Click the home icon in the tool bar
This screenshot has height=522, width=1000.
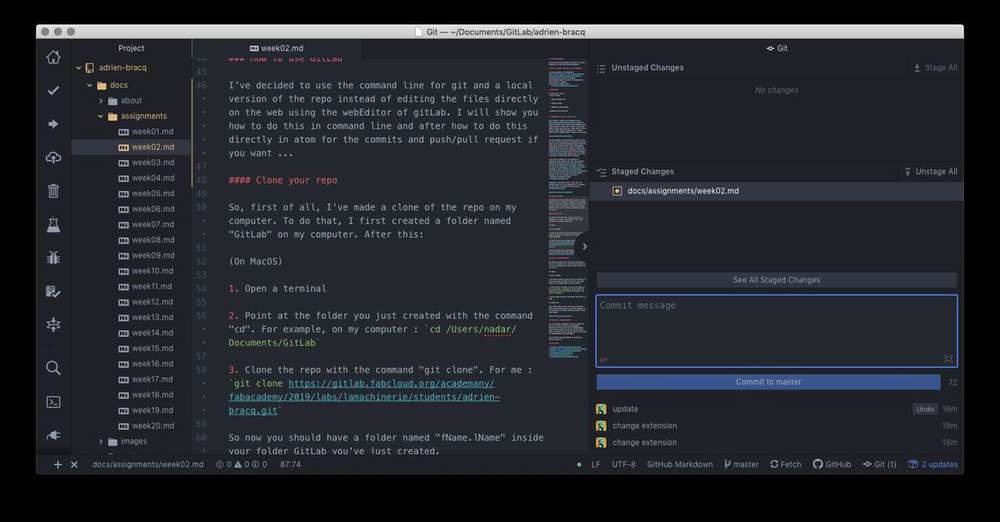click(54, 57)
